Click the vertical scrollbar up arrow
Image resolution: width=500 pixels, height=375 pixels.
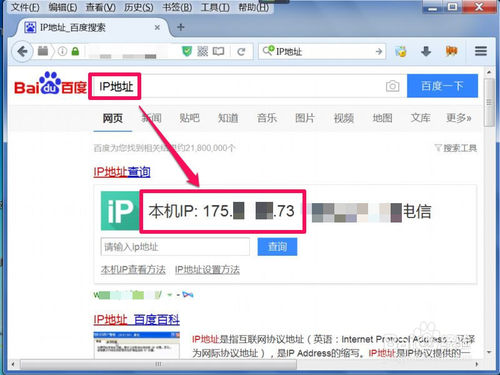[489, 72]
